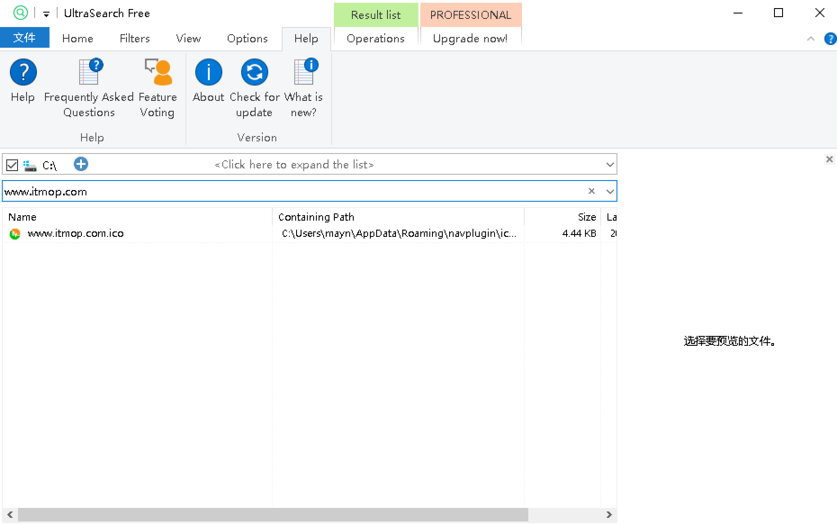Open Frequently Asked Questions
Screen dimensions: 837x525
pyautogui.click(x=89, y=73)
